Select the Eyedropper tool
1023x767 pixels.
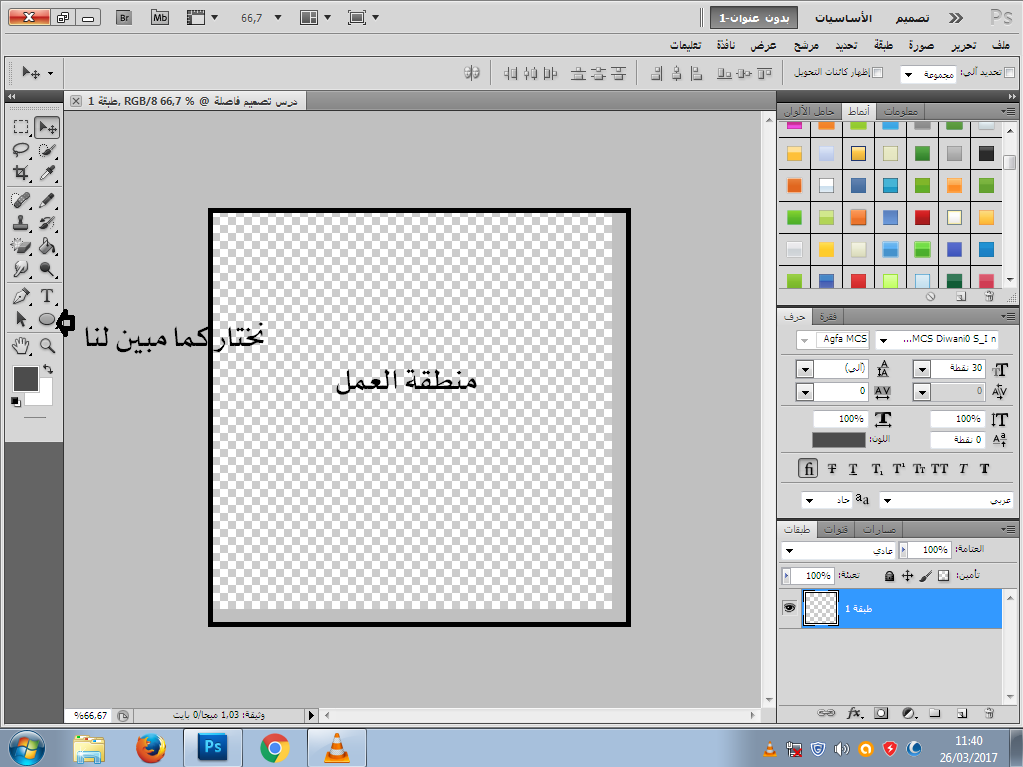point(46,173)
